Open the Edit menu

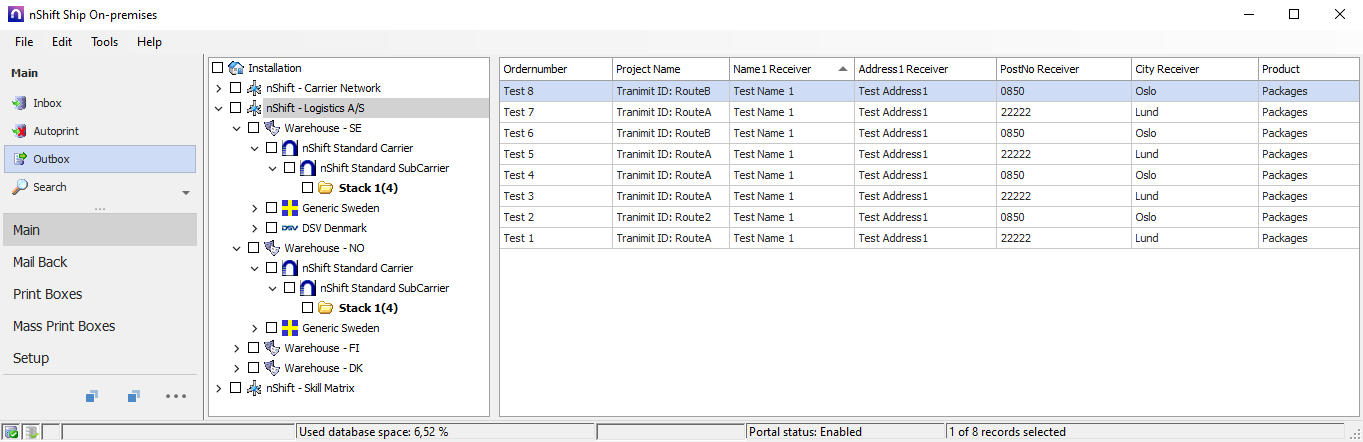pos(62,42)
